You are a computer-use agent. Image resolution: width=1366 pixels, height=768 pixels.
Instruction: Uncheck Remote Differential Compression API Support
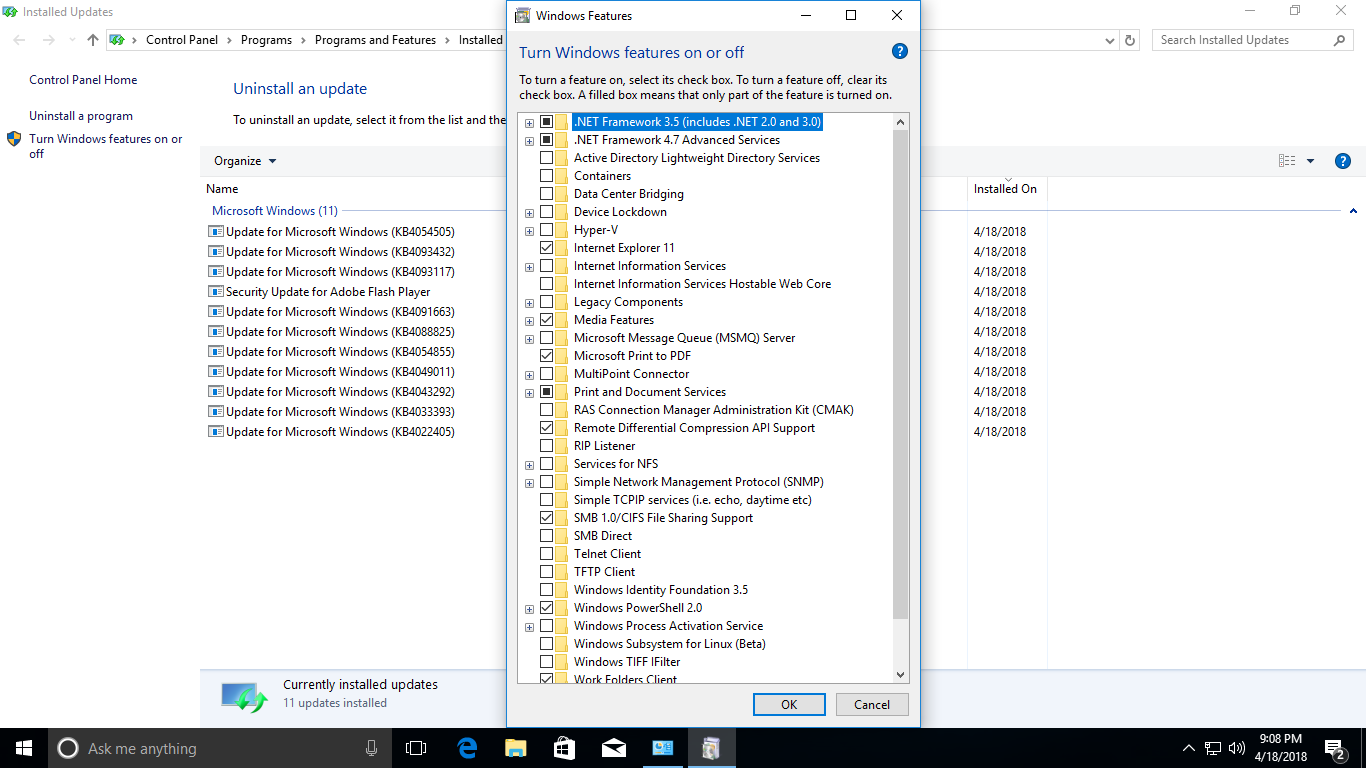pyautogui.click(x=546, y=428)
